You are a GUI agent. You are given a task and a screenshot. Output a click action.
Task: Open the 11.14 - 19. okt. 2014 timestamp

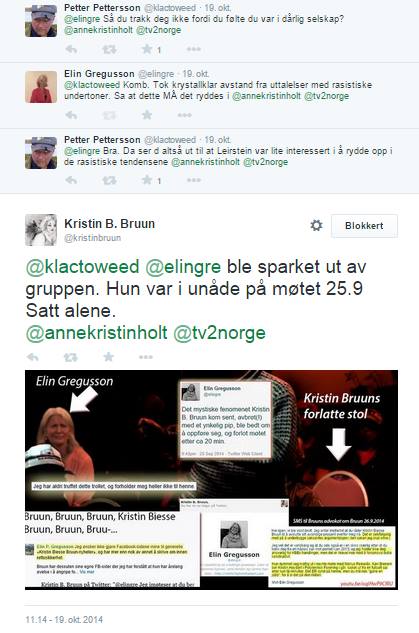pyautogui.click(x=64, y=619)
